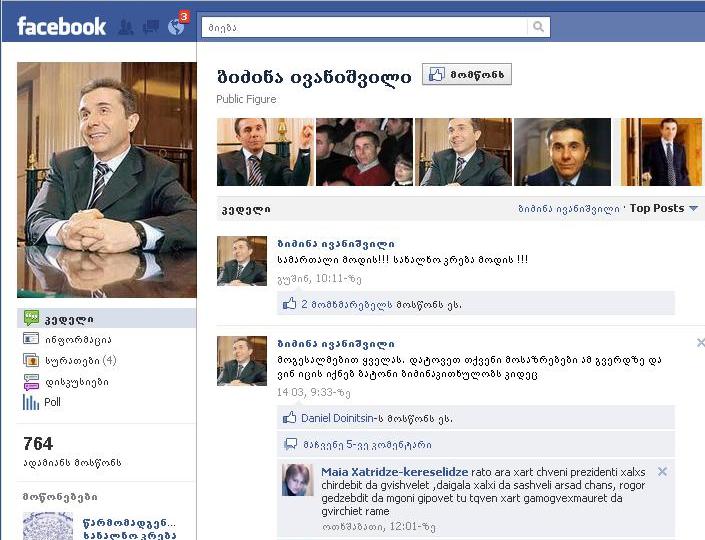Viewport: 705px width, 540px height.
Task: Click second post timestamp 14.03, 9:33
Action: point(313,393)
